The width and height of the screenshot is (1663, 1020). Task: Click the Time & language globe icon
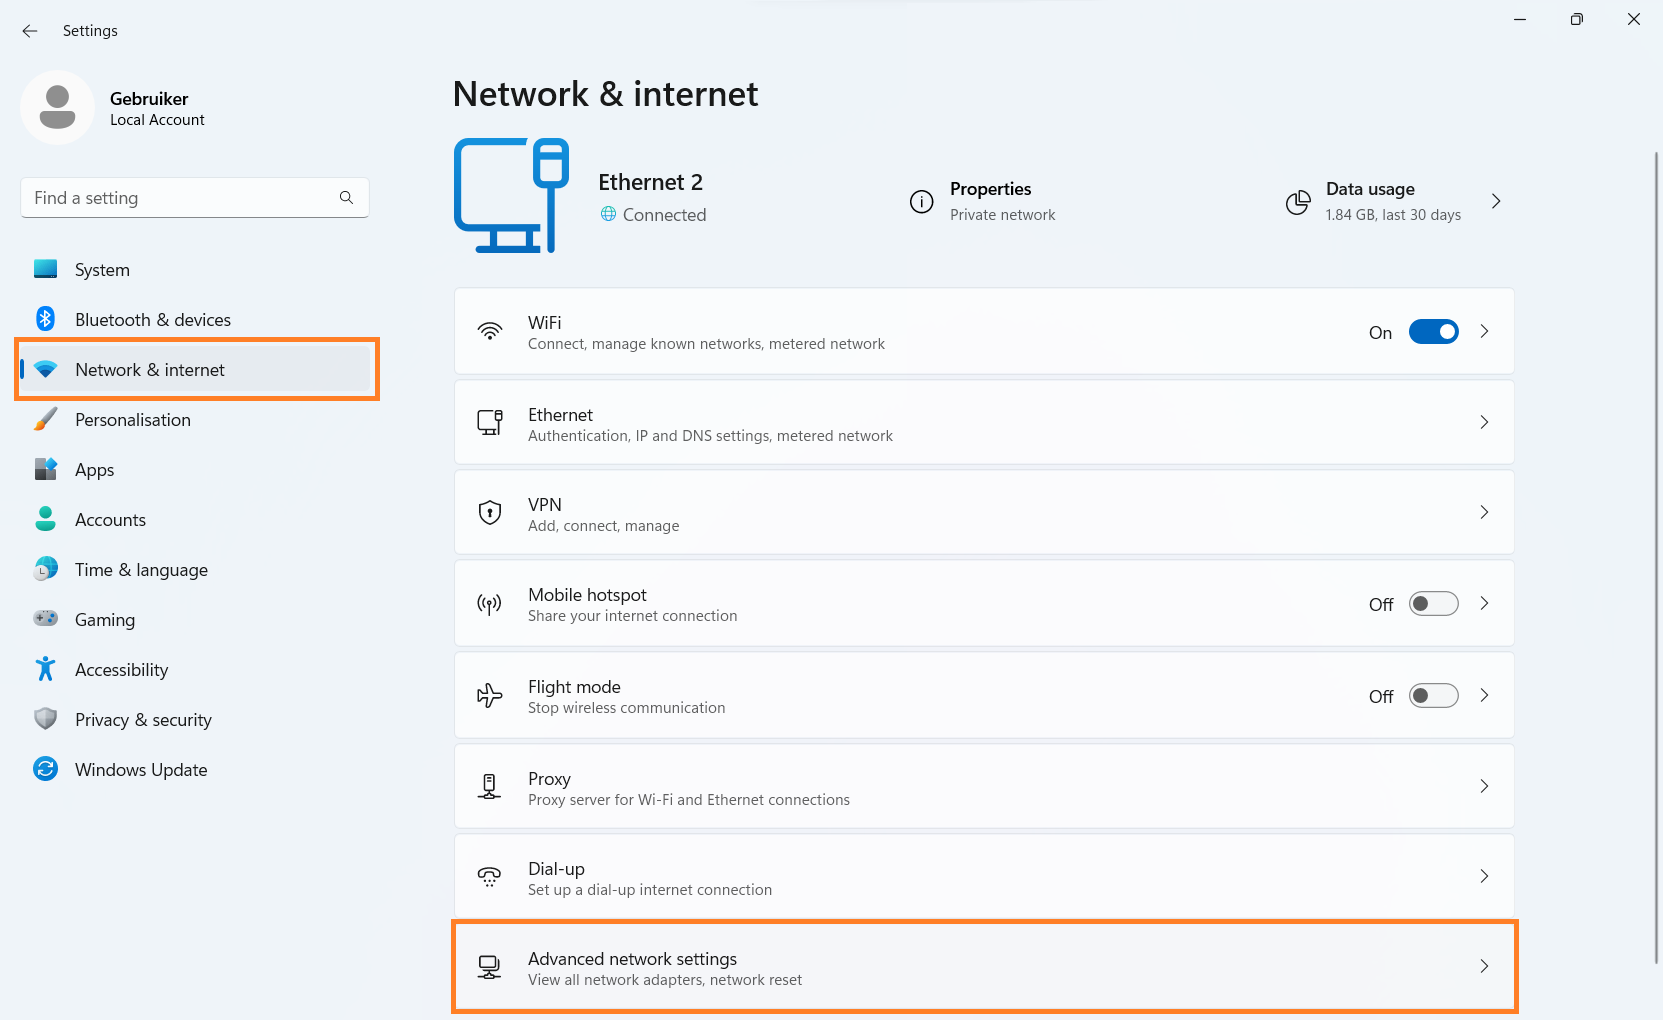click(x=45, y=569)
